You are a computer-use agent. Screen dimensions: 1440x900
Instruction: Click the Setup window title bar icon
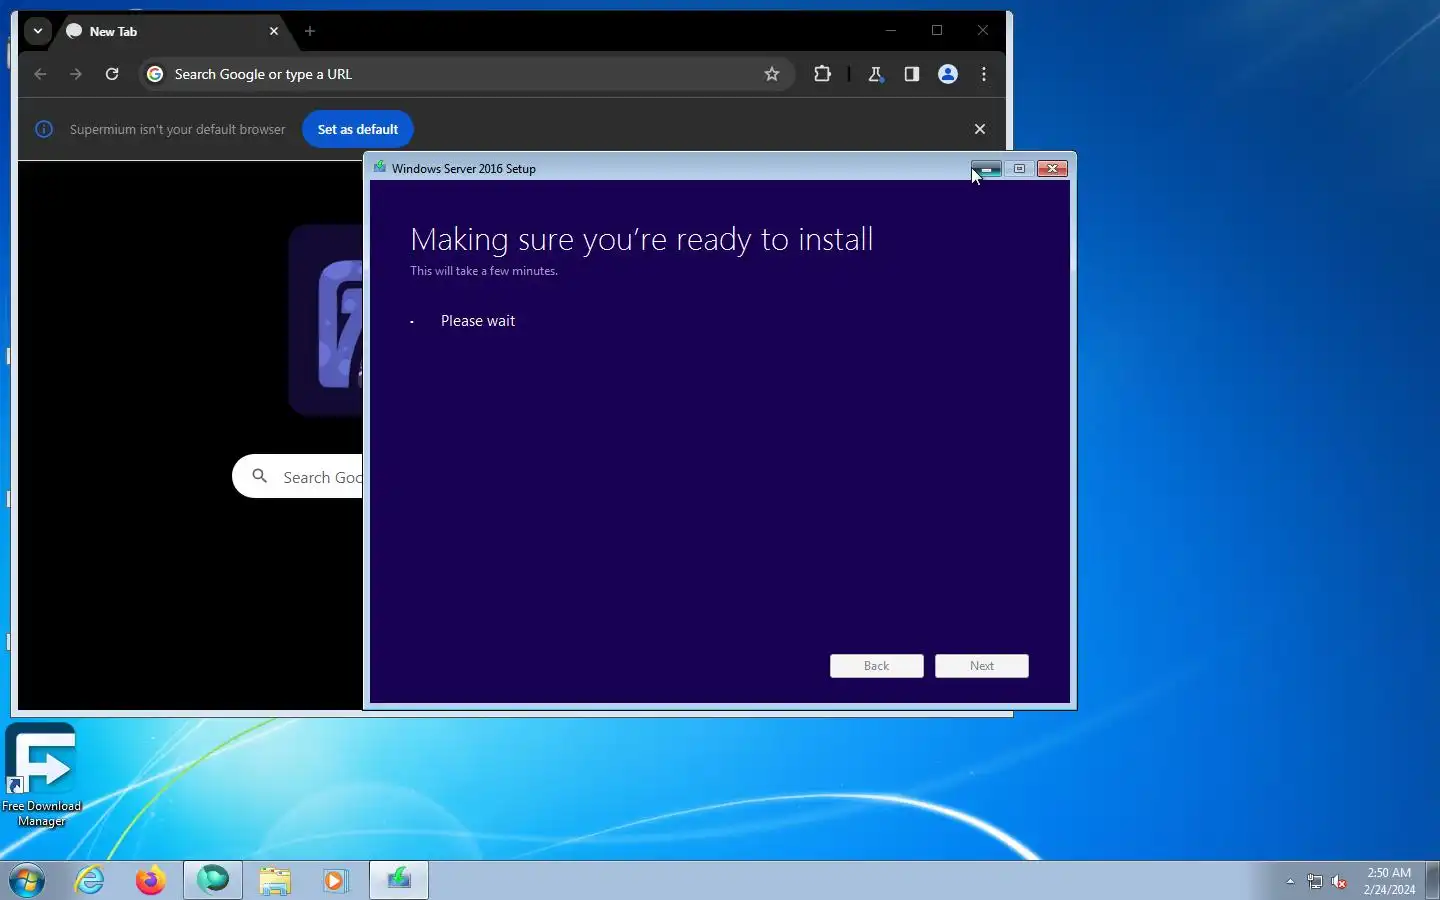[x=380, y=167]
